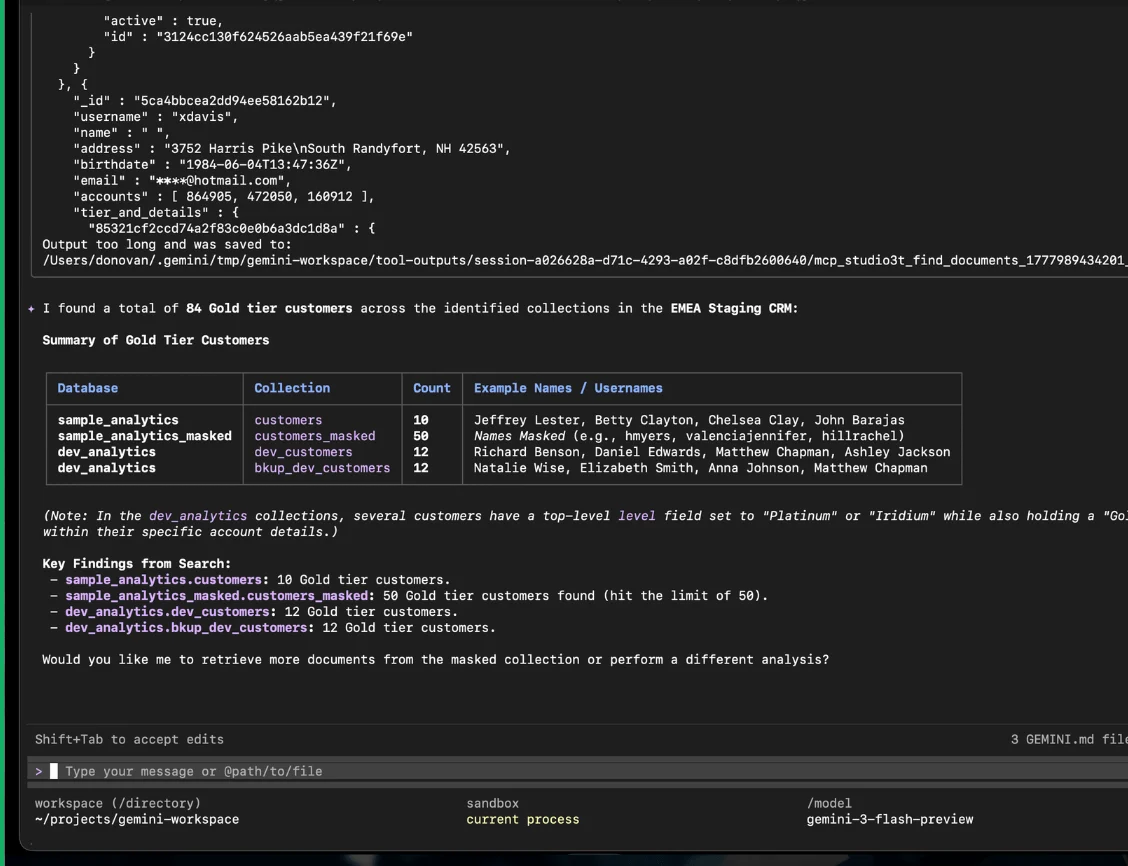Click 'EMEA Staging CRM' bold text

[x=731, y=309]
